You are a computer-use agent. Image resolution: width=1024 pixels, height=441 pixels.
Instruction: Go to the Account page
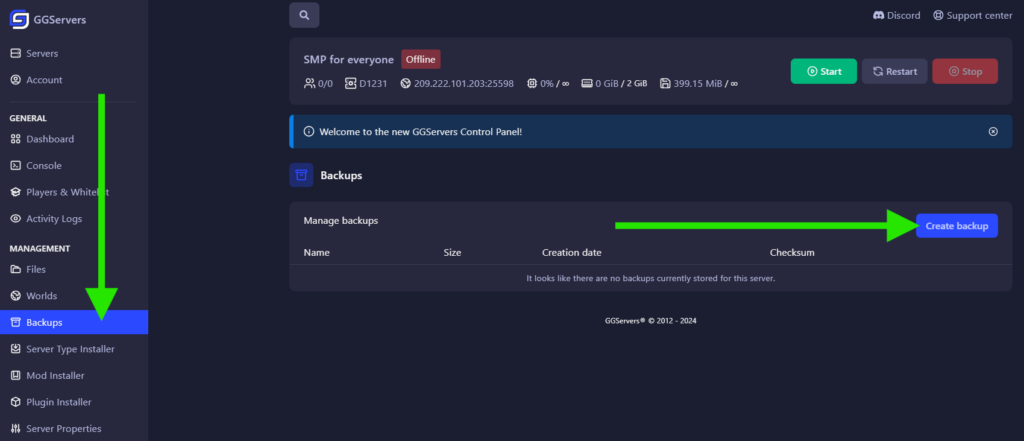pyautogui.click(x=44, y=80)
